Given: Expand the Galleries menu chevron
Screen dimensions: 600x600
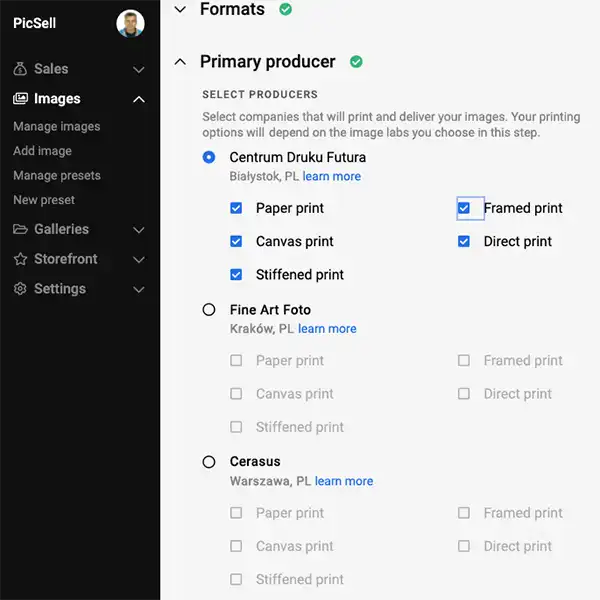Looking at the screenshot, I should 139,230.
